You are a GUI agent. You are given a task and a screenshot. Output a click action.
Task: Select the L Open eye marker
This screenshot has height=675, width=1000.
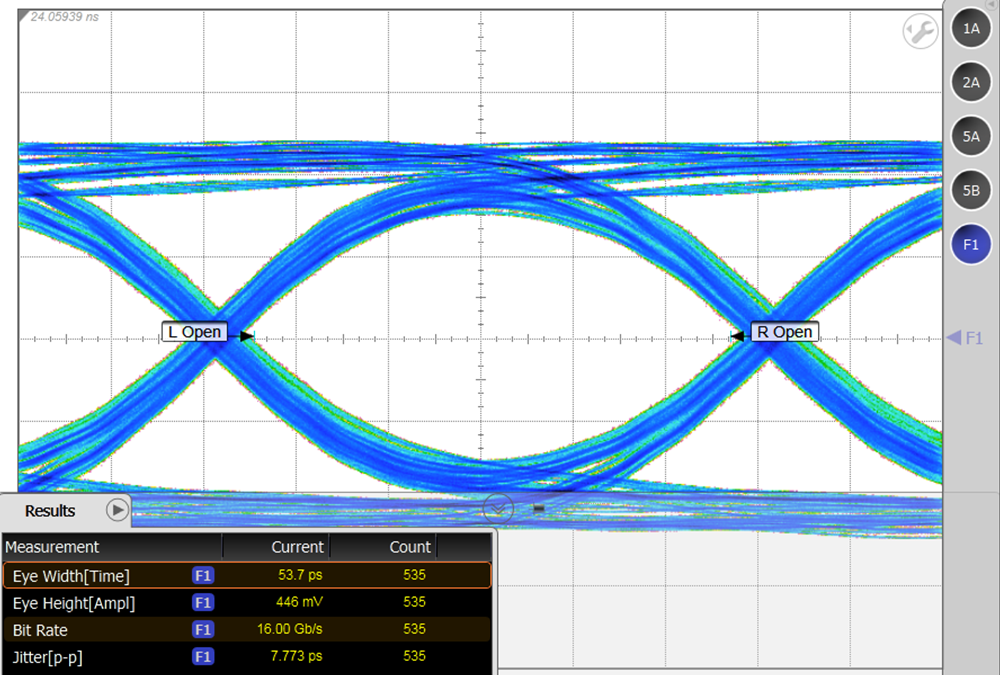pos(195,332)
